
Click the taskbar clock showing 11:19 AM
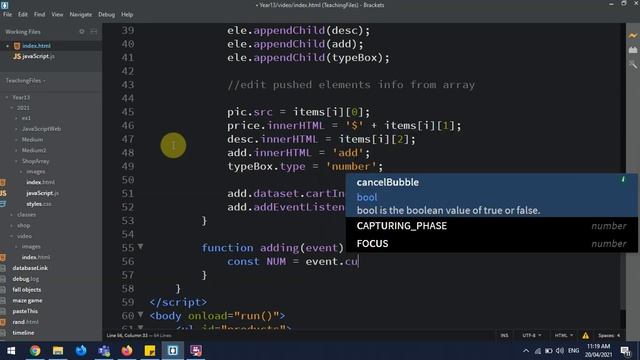[x=599, y=351]
